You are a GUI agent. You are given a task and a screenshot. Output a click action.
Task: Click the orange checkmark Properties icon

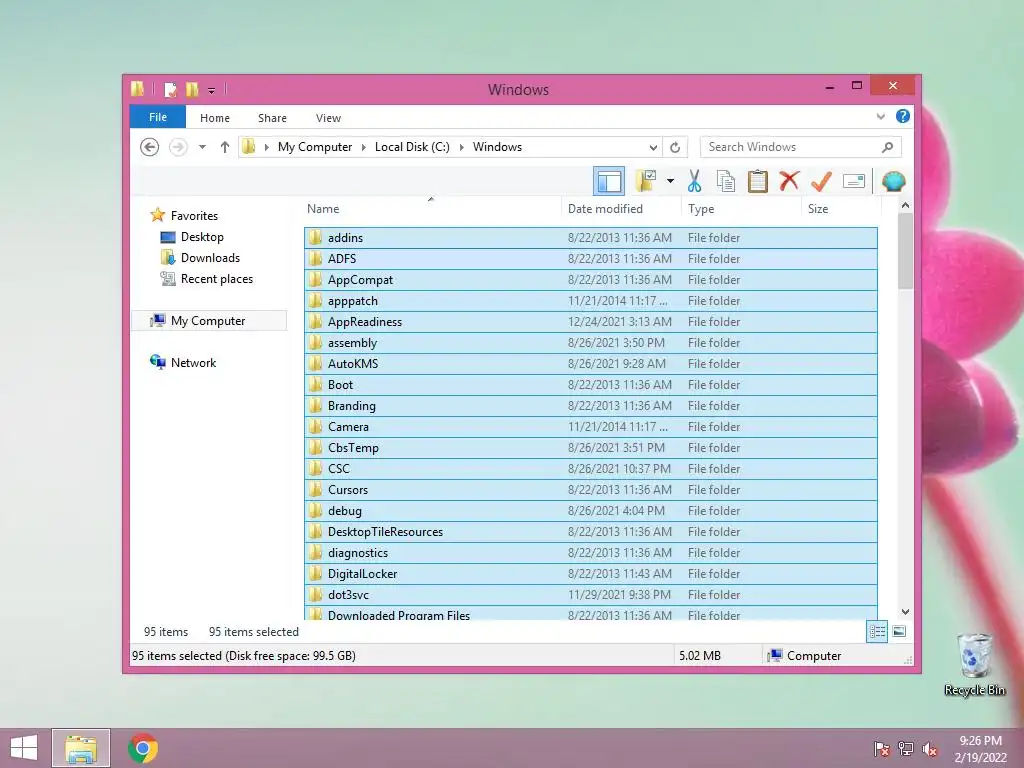[x=821, y=181]
